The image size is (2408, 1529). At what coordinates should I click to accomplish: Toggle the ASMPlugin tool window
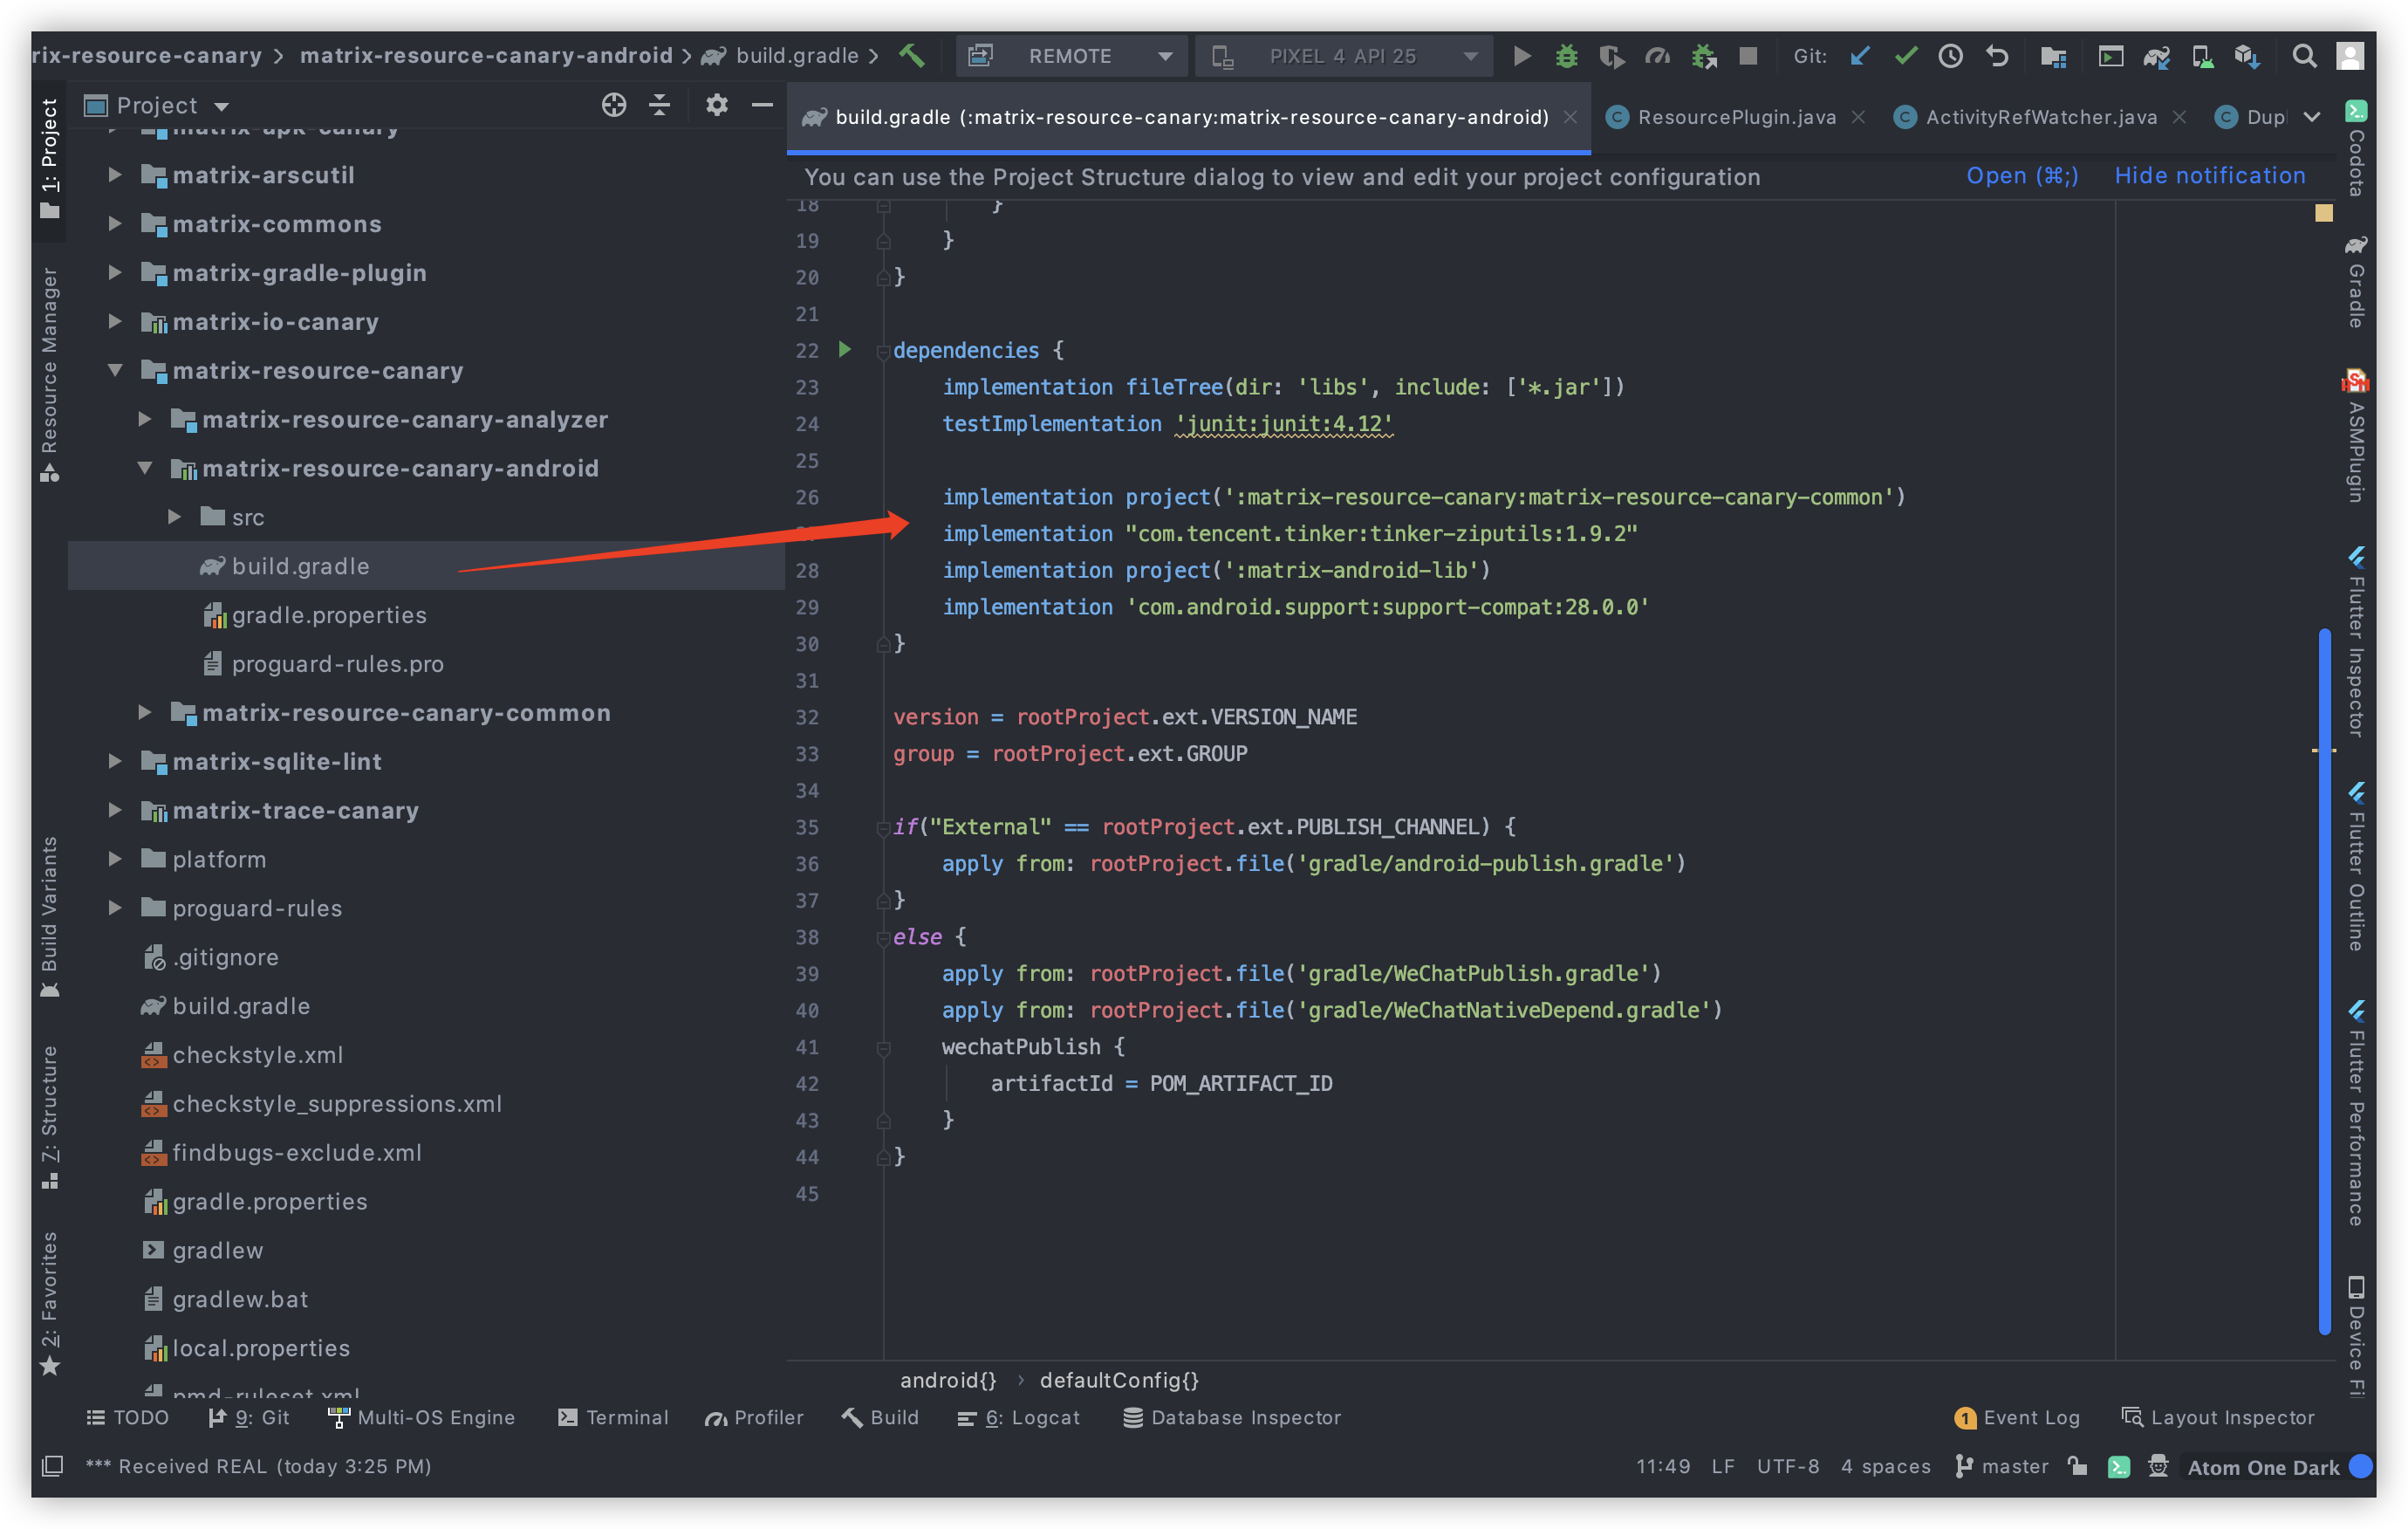pos(2356,435)
